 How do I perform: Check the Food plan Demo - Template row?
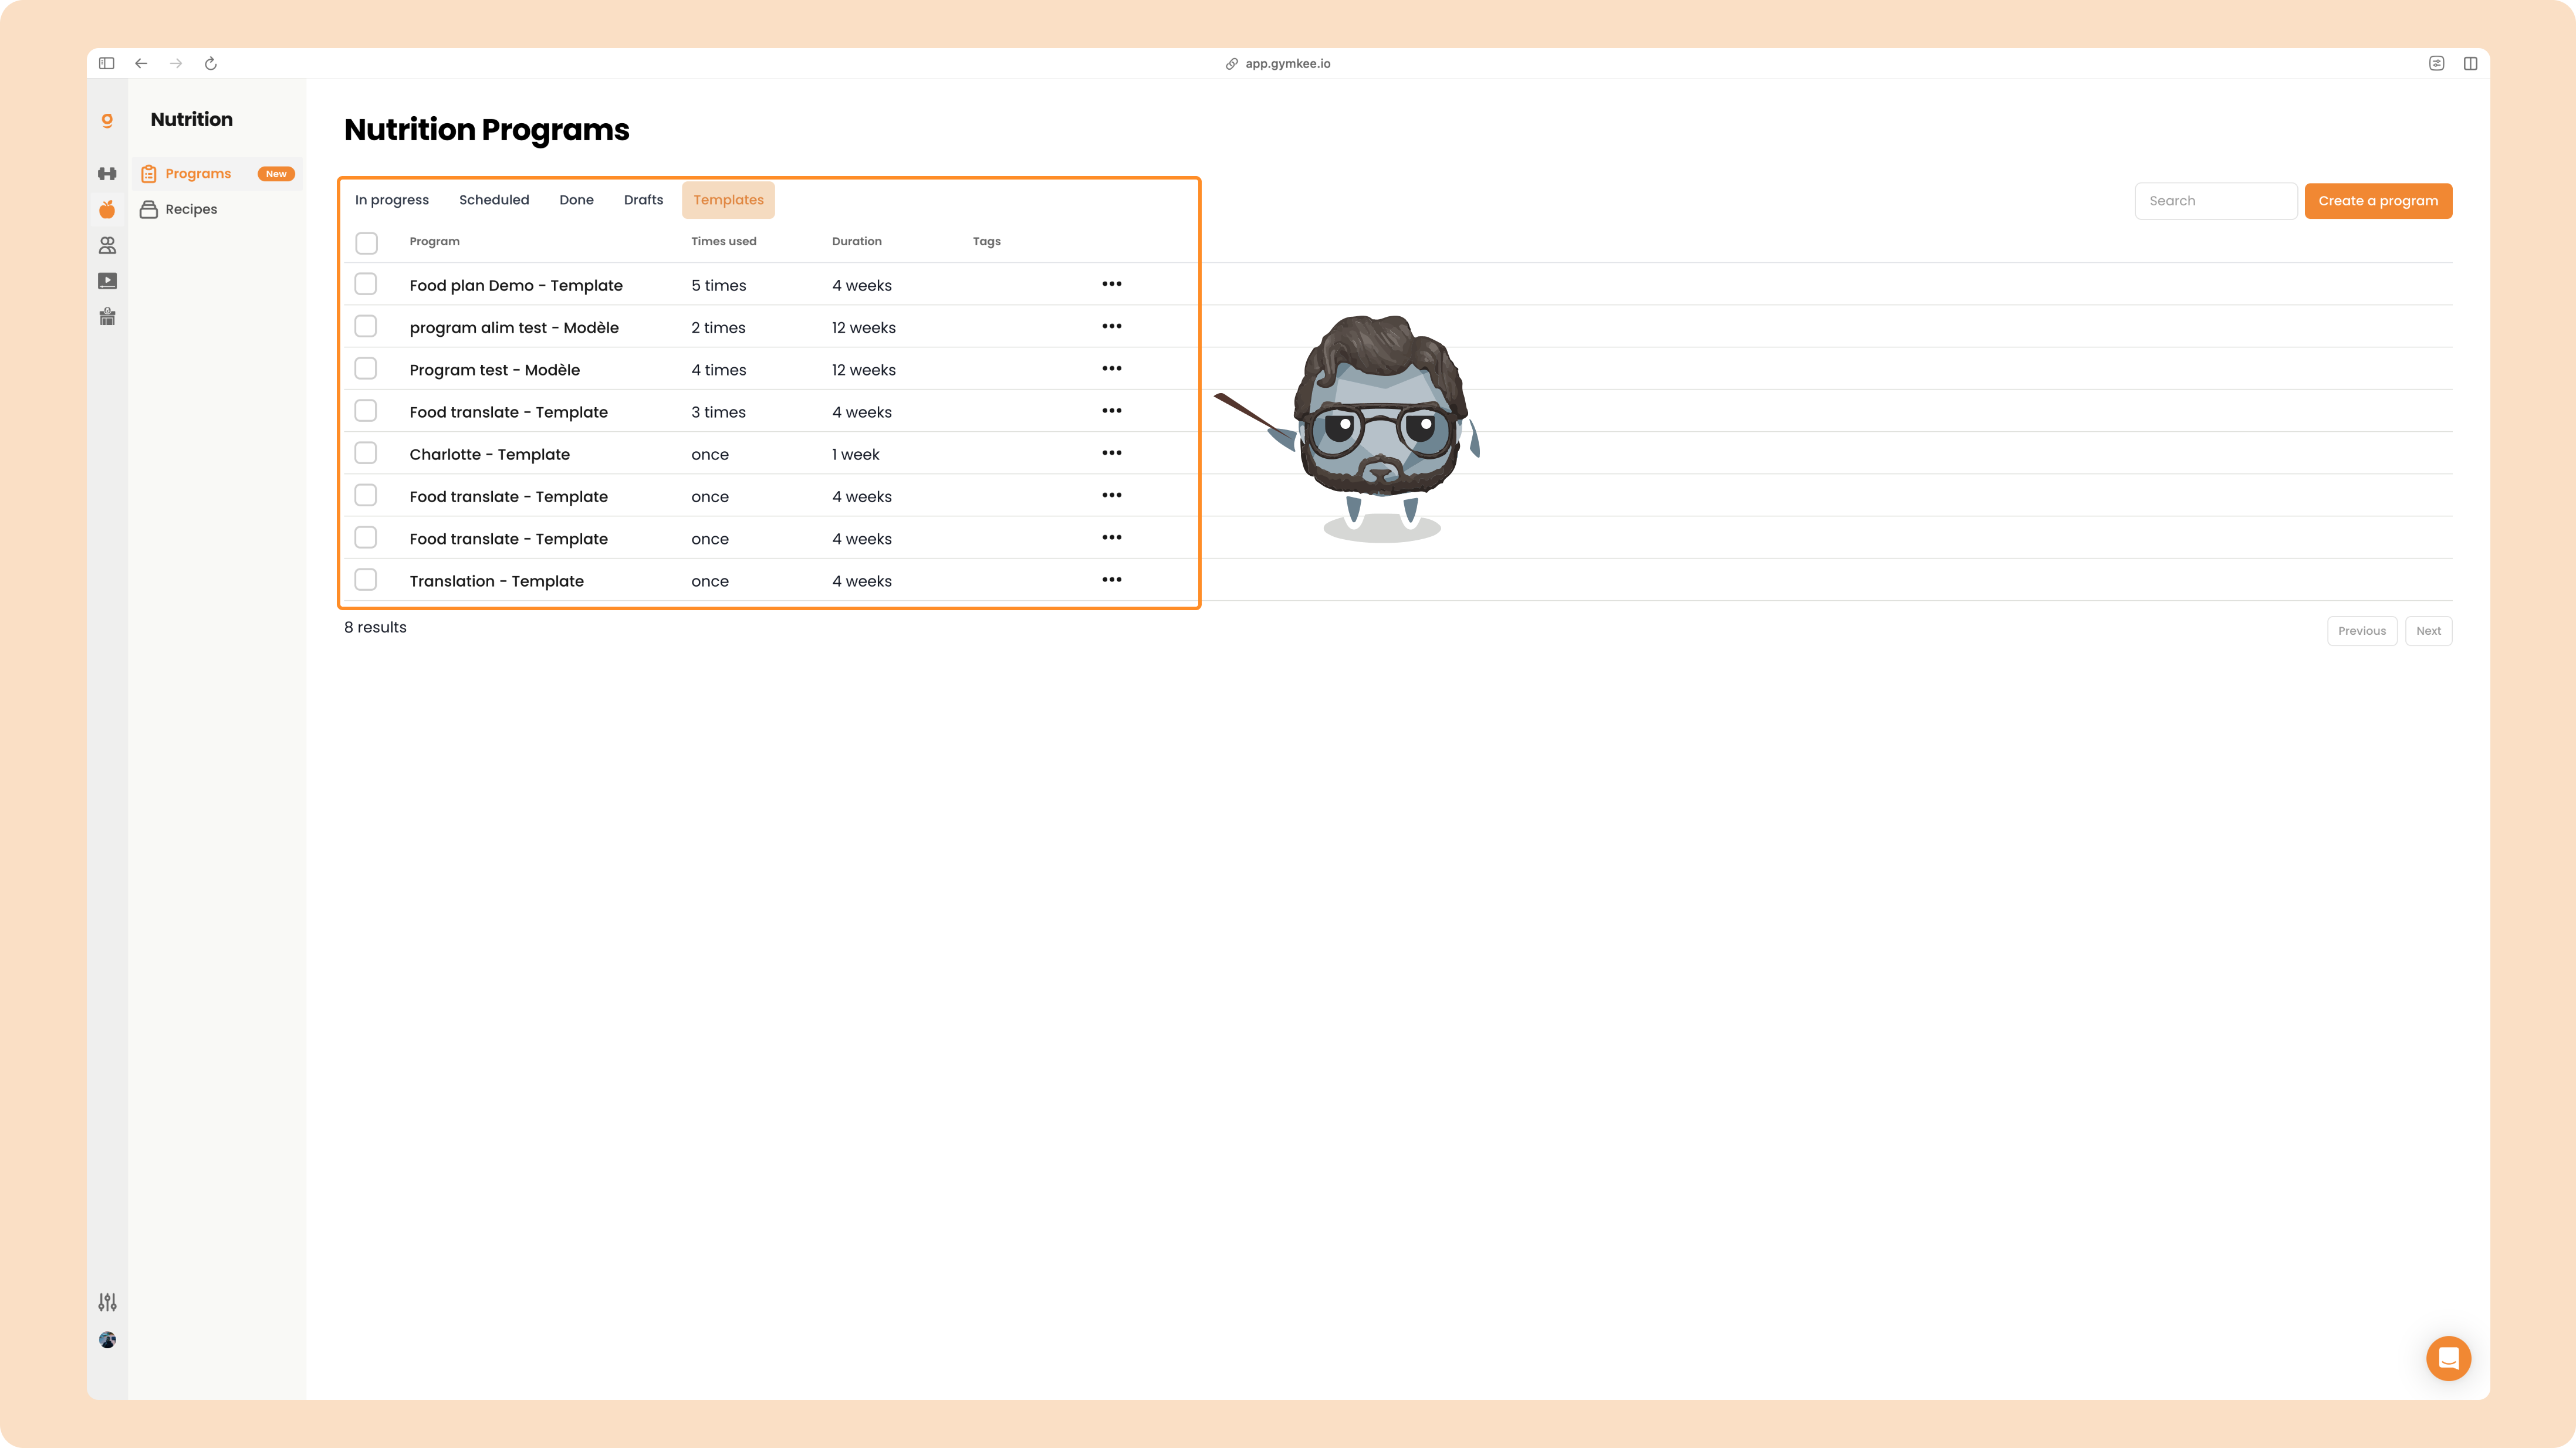click(366, 284)
